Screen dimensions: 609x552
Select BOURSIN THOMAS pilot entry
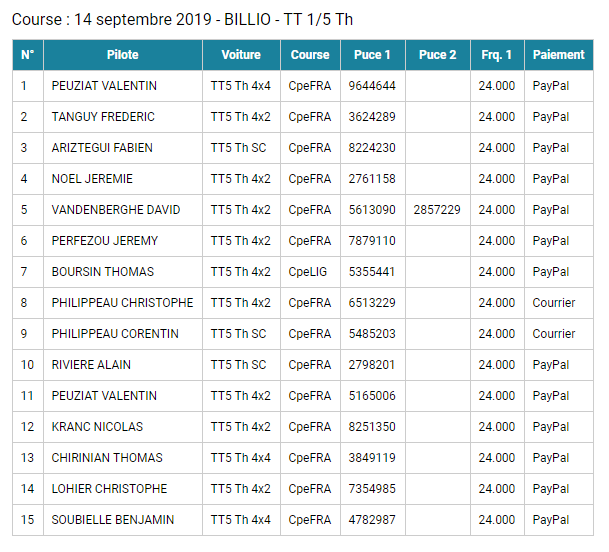click(103, 272)
